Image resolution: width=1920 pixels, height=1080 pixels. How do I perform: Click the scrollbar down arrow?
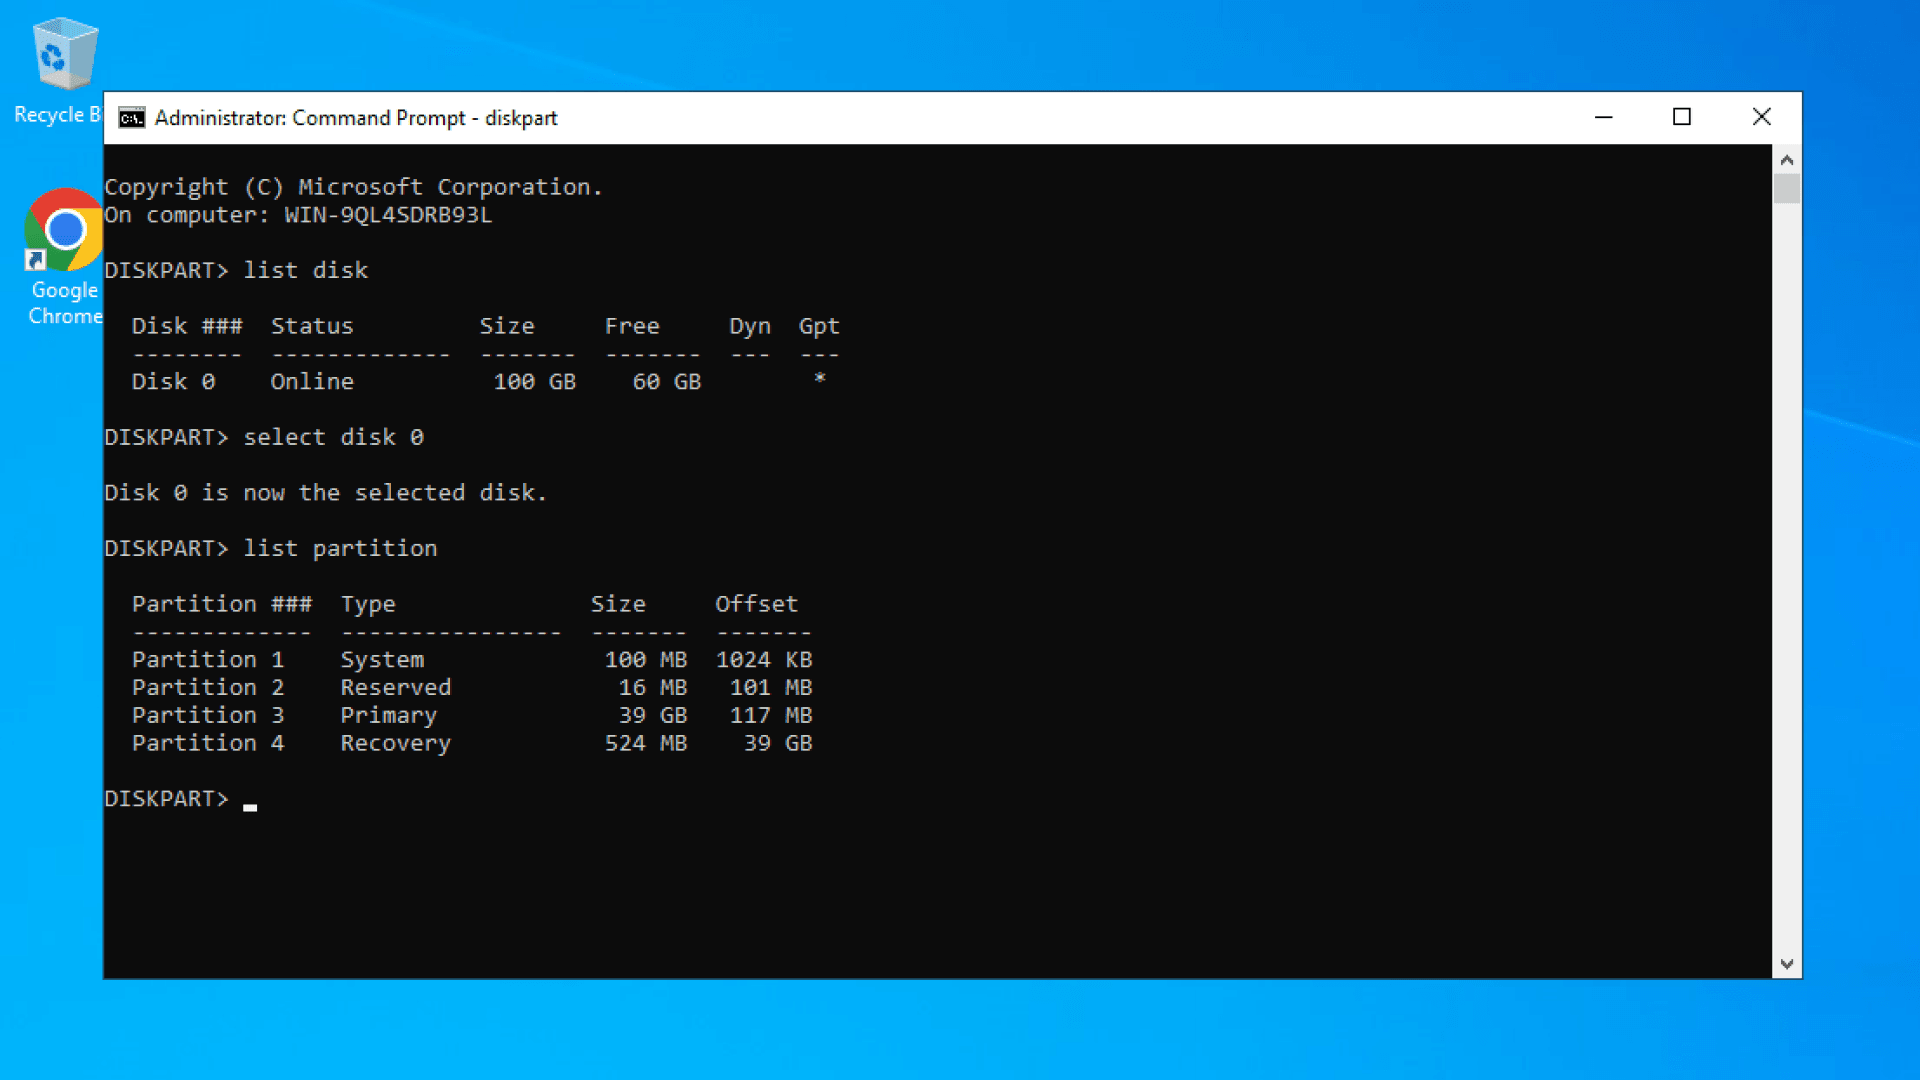[x=1787, y=964]
